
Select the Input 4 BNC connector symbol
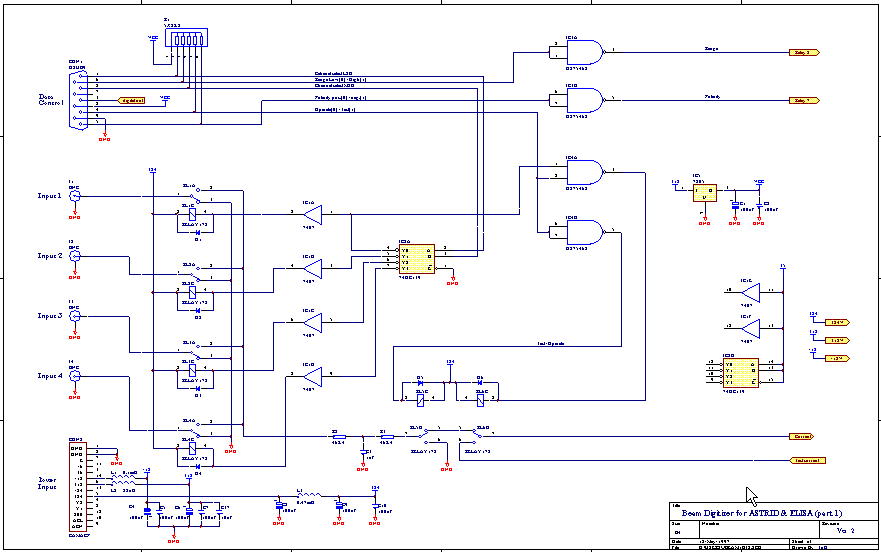click(74, 376)
